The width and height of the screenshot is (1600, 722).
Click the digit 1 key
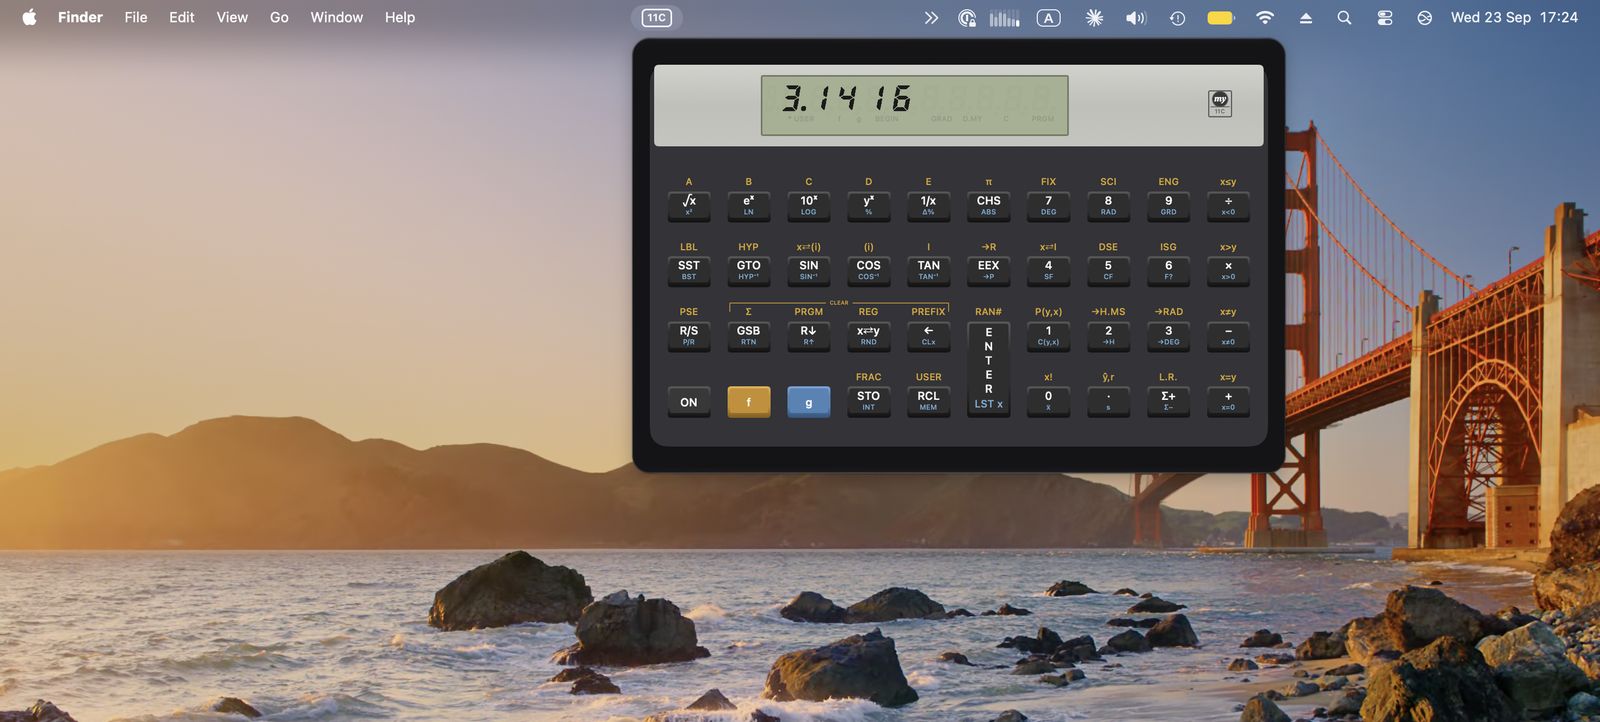click(1049, 335)
